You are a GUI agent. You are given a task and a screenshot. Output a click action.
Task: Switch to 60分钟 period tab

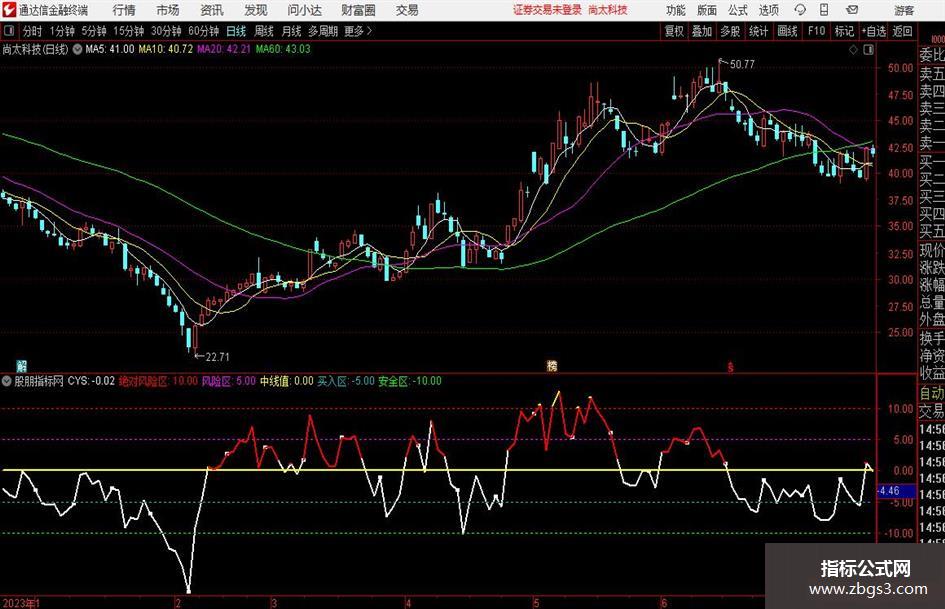point(204,31)
